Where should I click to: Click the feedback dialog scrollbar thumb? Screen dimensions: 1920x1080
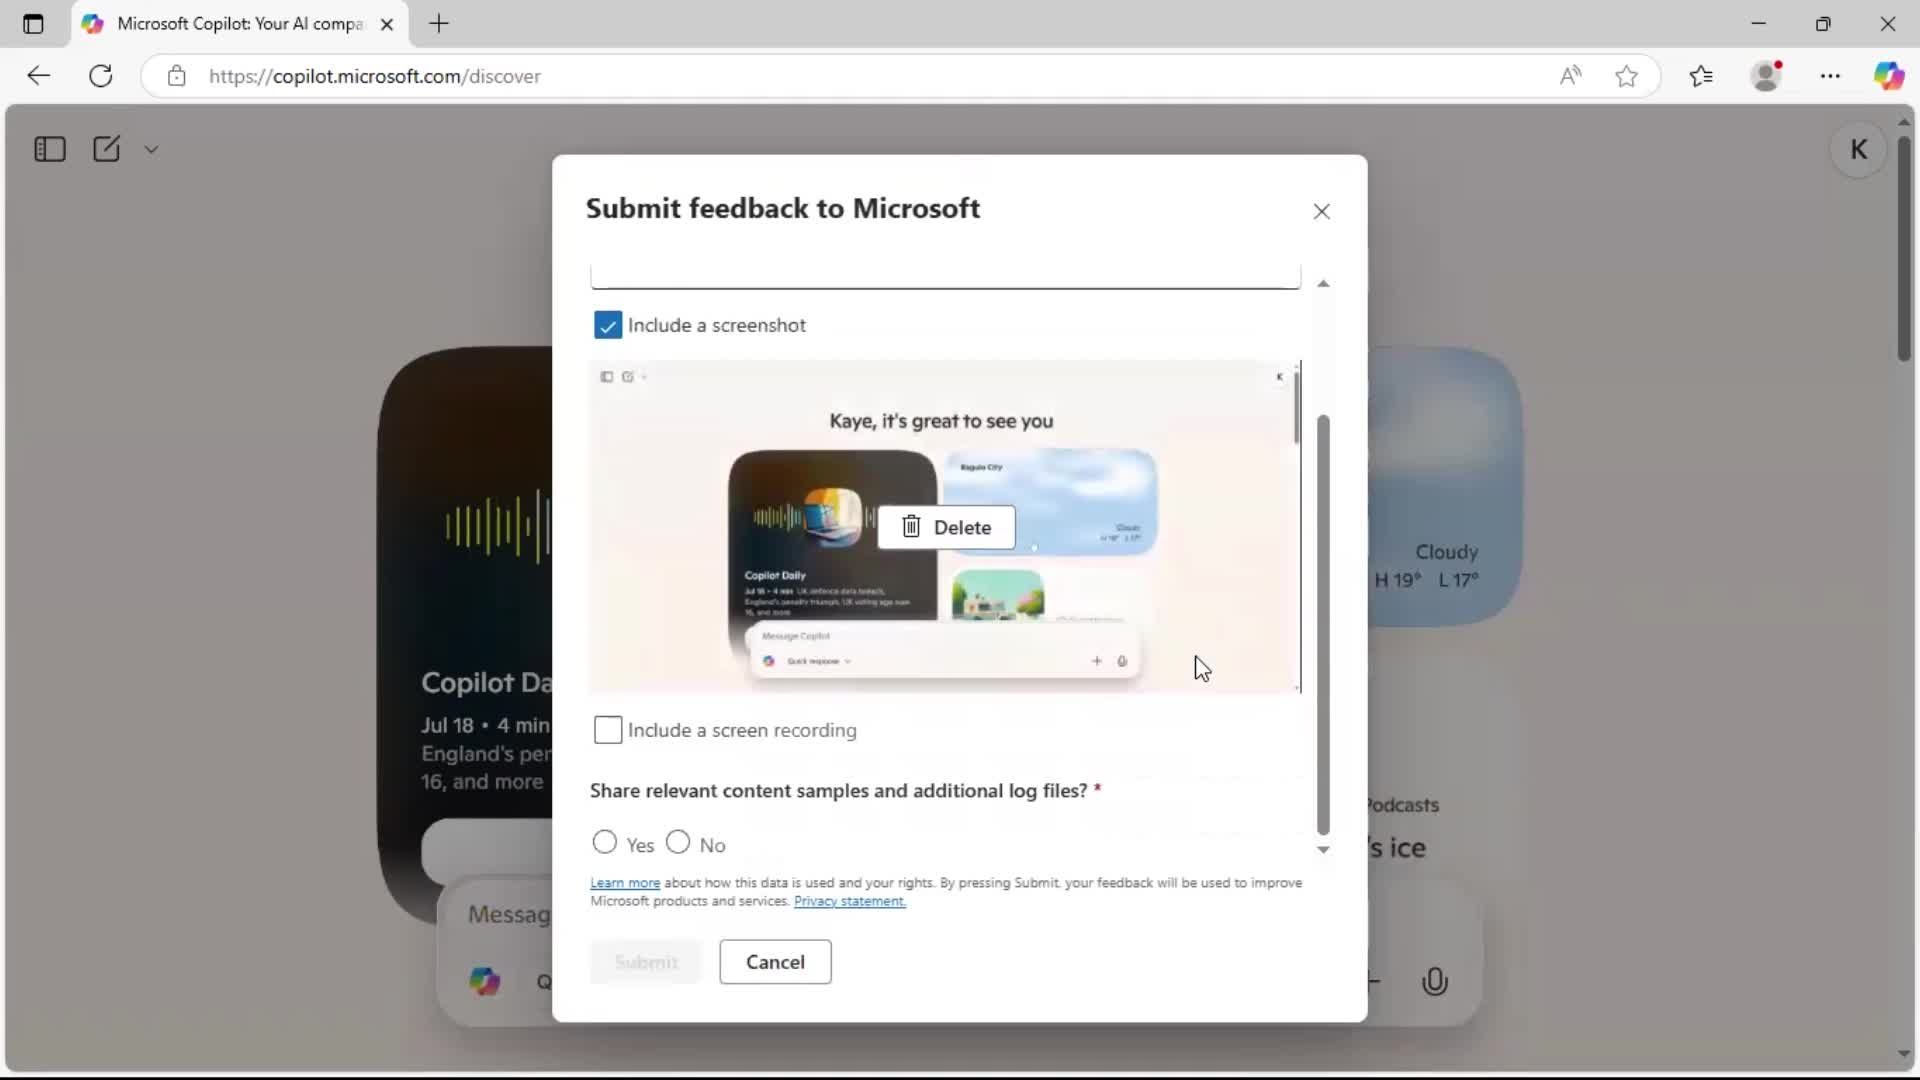1323,625
